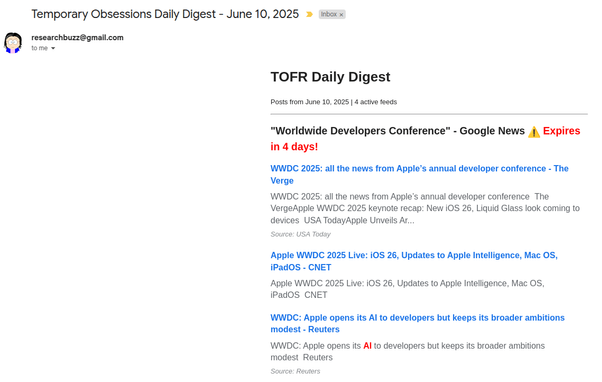
Task: Click the 'TOFR Daily Digest' heading
Action: point(330,77)
